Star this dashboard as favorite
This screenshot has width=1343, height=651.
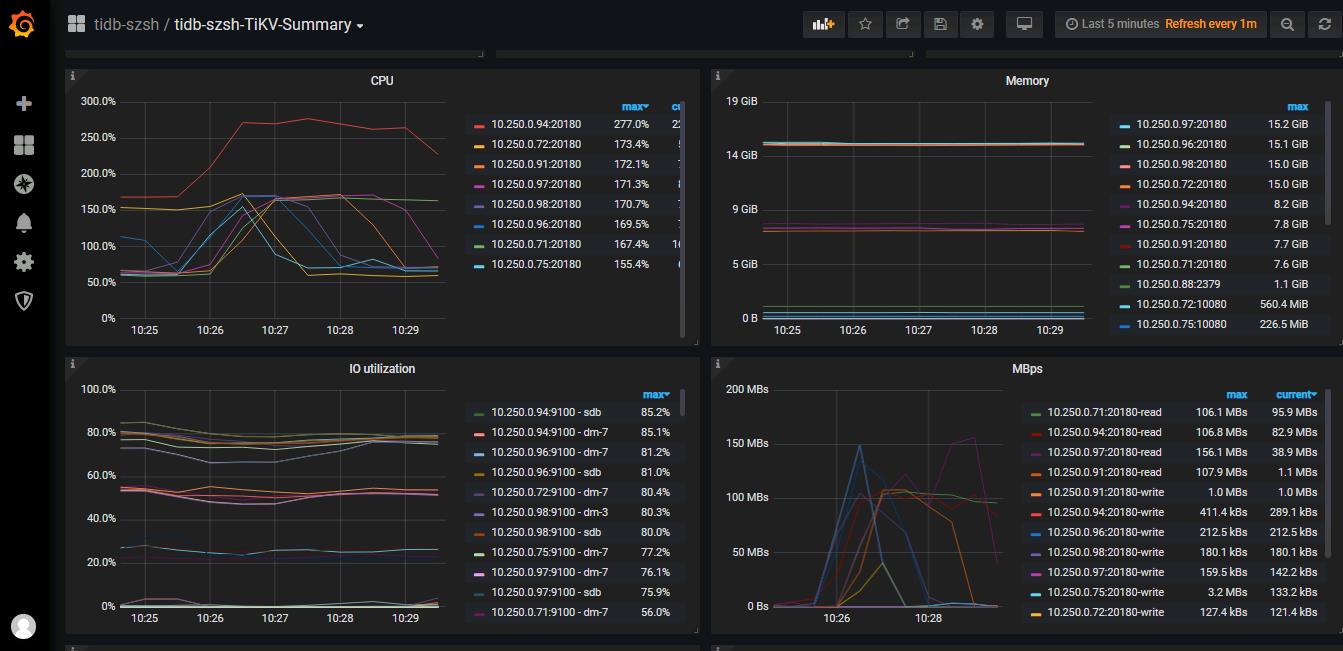tap(865, 24)
